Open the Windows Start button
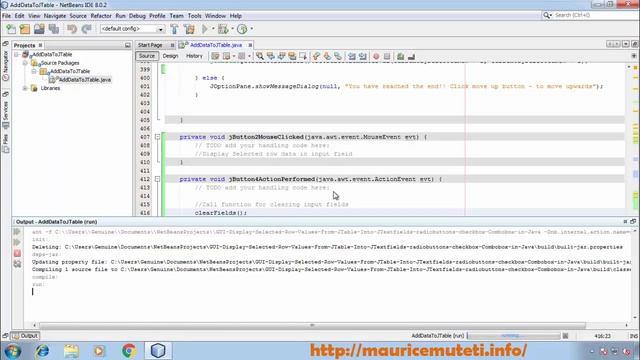Image resolution: width=640 pixels, height=360 pixels. pyautogui.click(x=12, y=351)
